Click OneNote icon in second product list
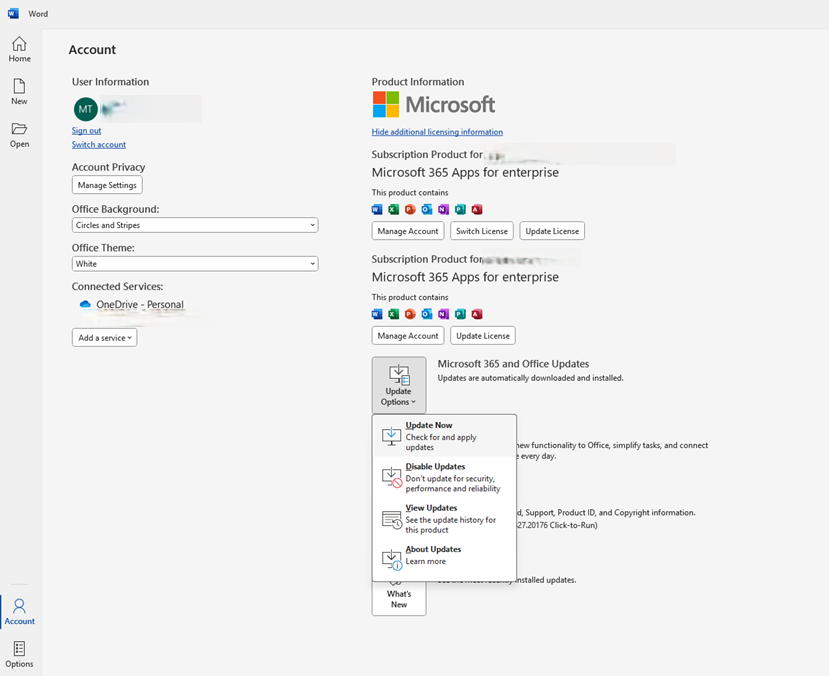The width and height of the screenshot is (829, 676). 444,314
